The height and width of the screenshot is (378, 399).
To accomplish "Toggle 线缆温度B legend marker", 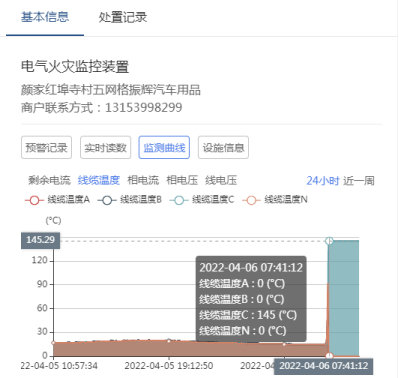I will 107,200.
